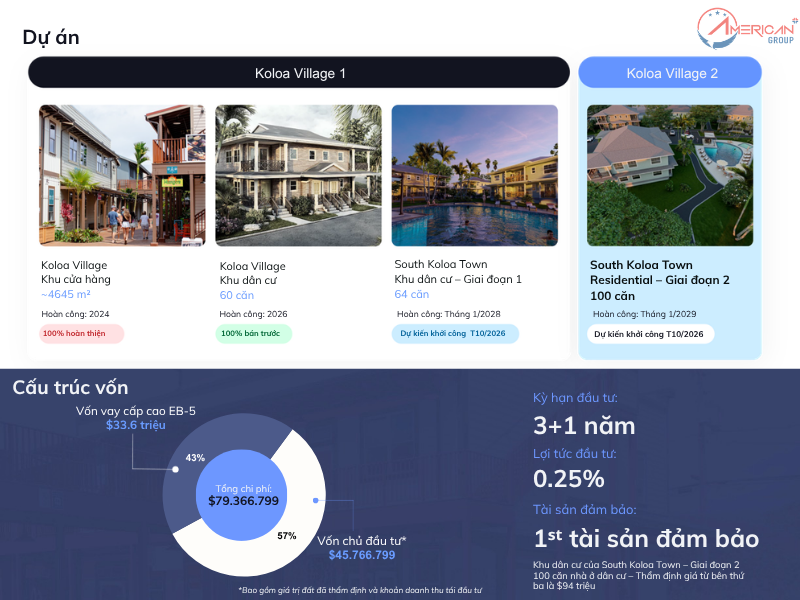Click the '60 căn' unit count
This screenshot has width=800, height=600.
click(x=237, y=295)
